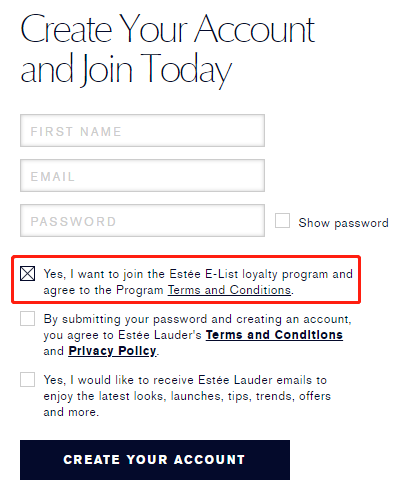Click the 'latest looks, launches, tips' text line
This screenshot has height=492, width=397.
point(187,396)
